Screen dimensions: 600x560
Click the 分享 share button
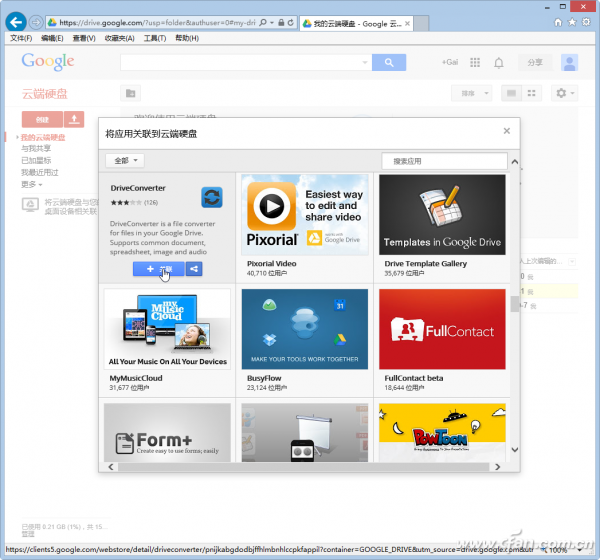click(x=535, y=62)
